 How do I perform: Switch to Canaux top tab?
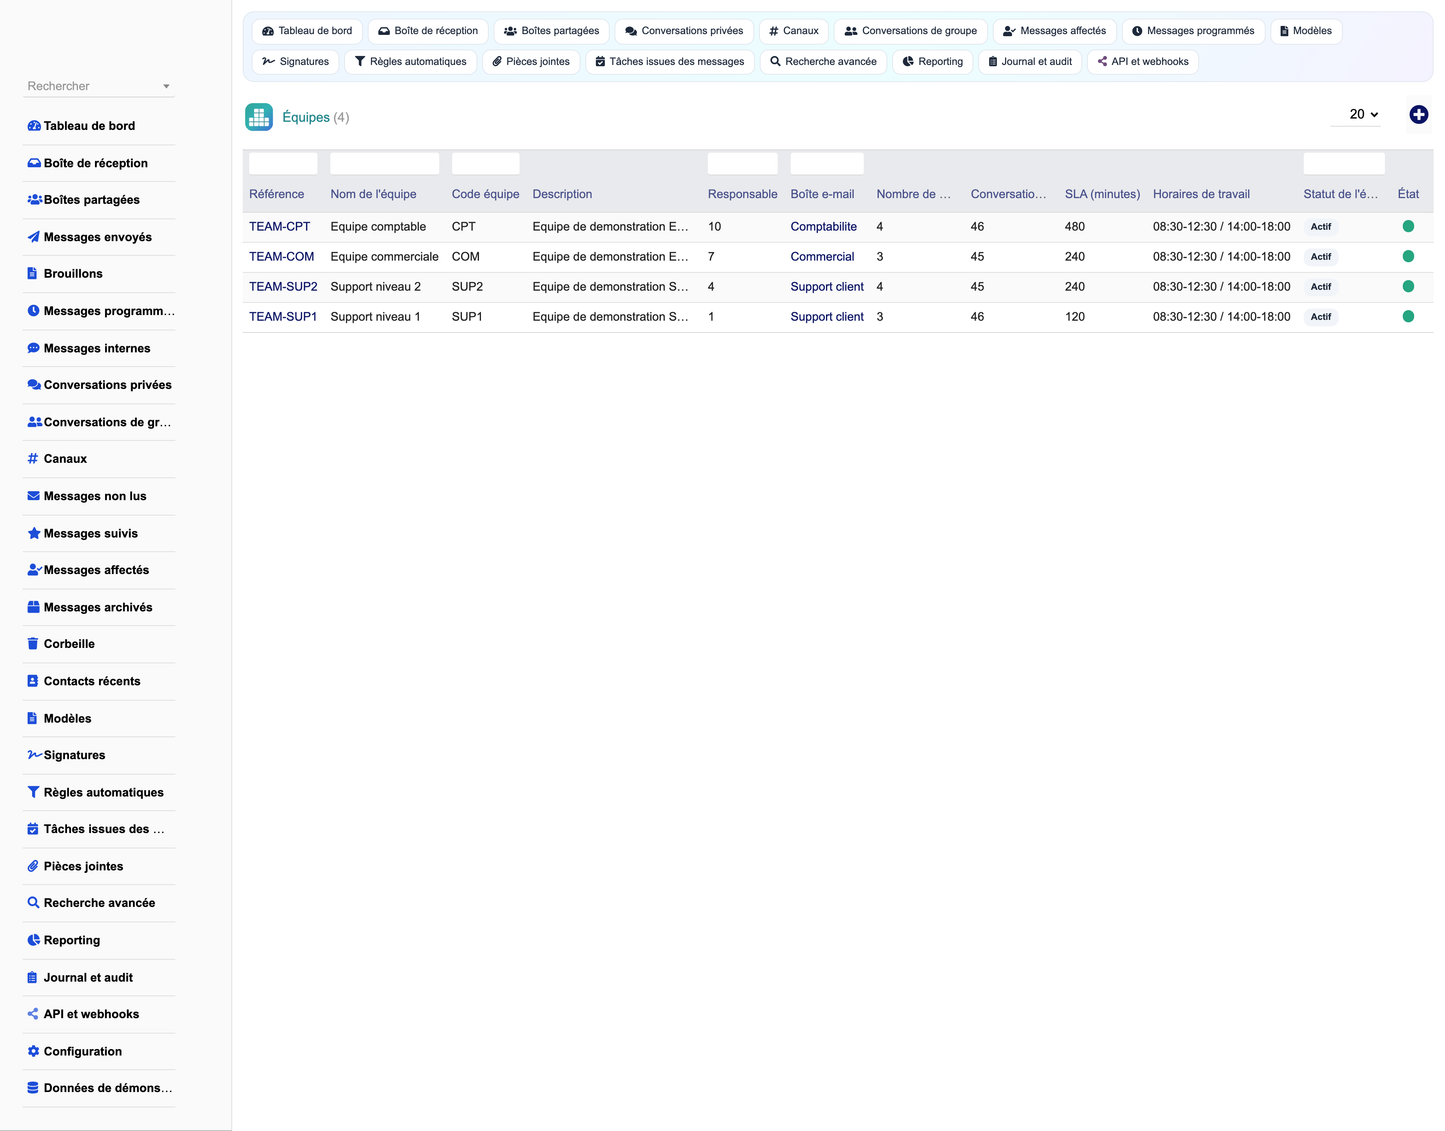click(x=794, y=31)
